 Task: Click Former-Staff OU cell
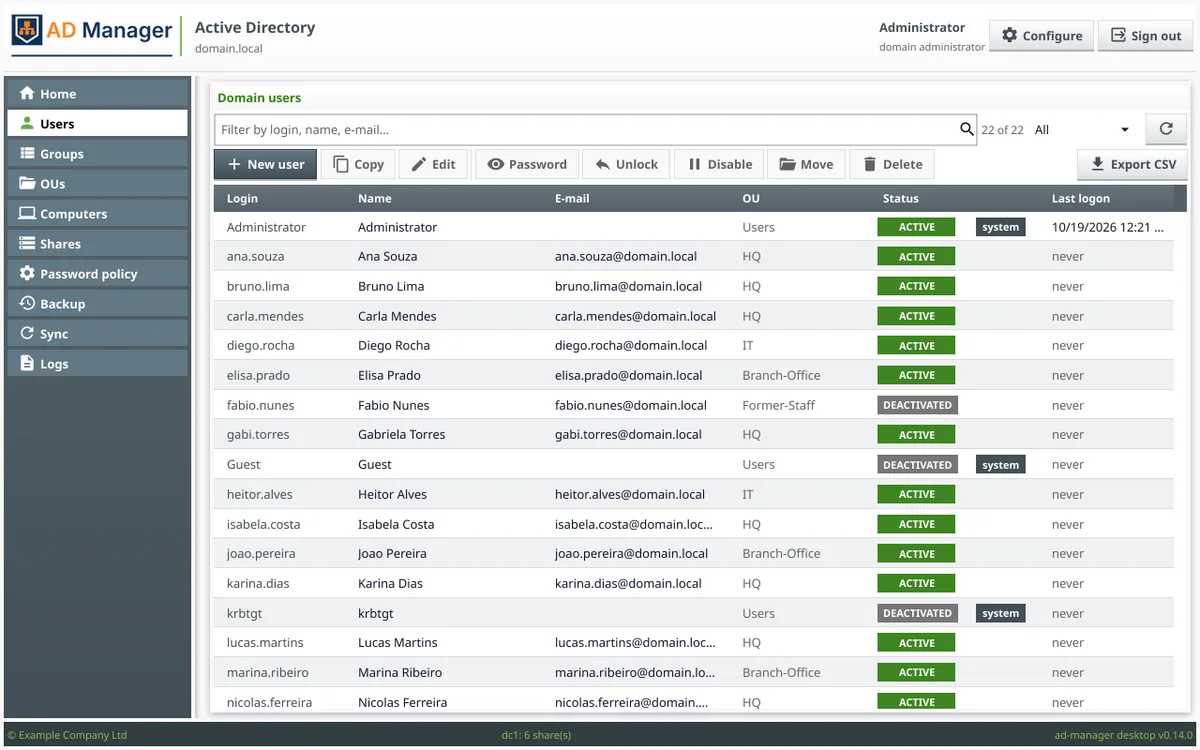[x=779, y=405]
